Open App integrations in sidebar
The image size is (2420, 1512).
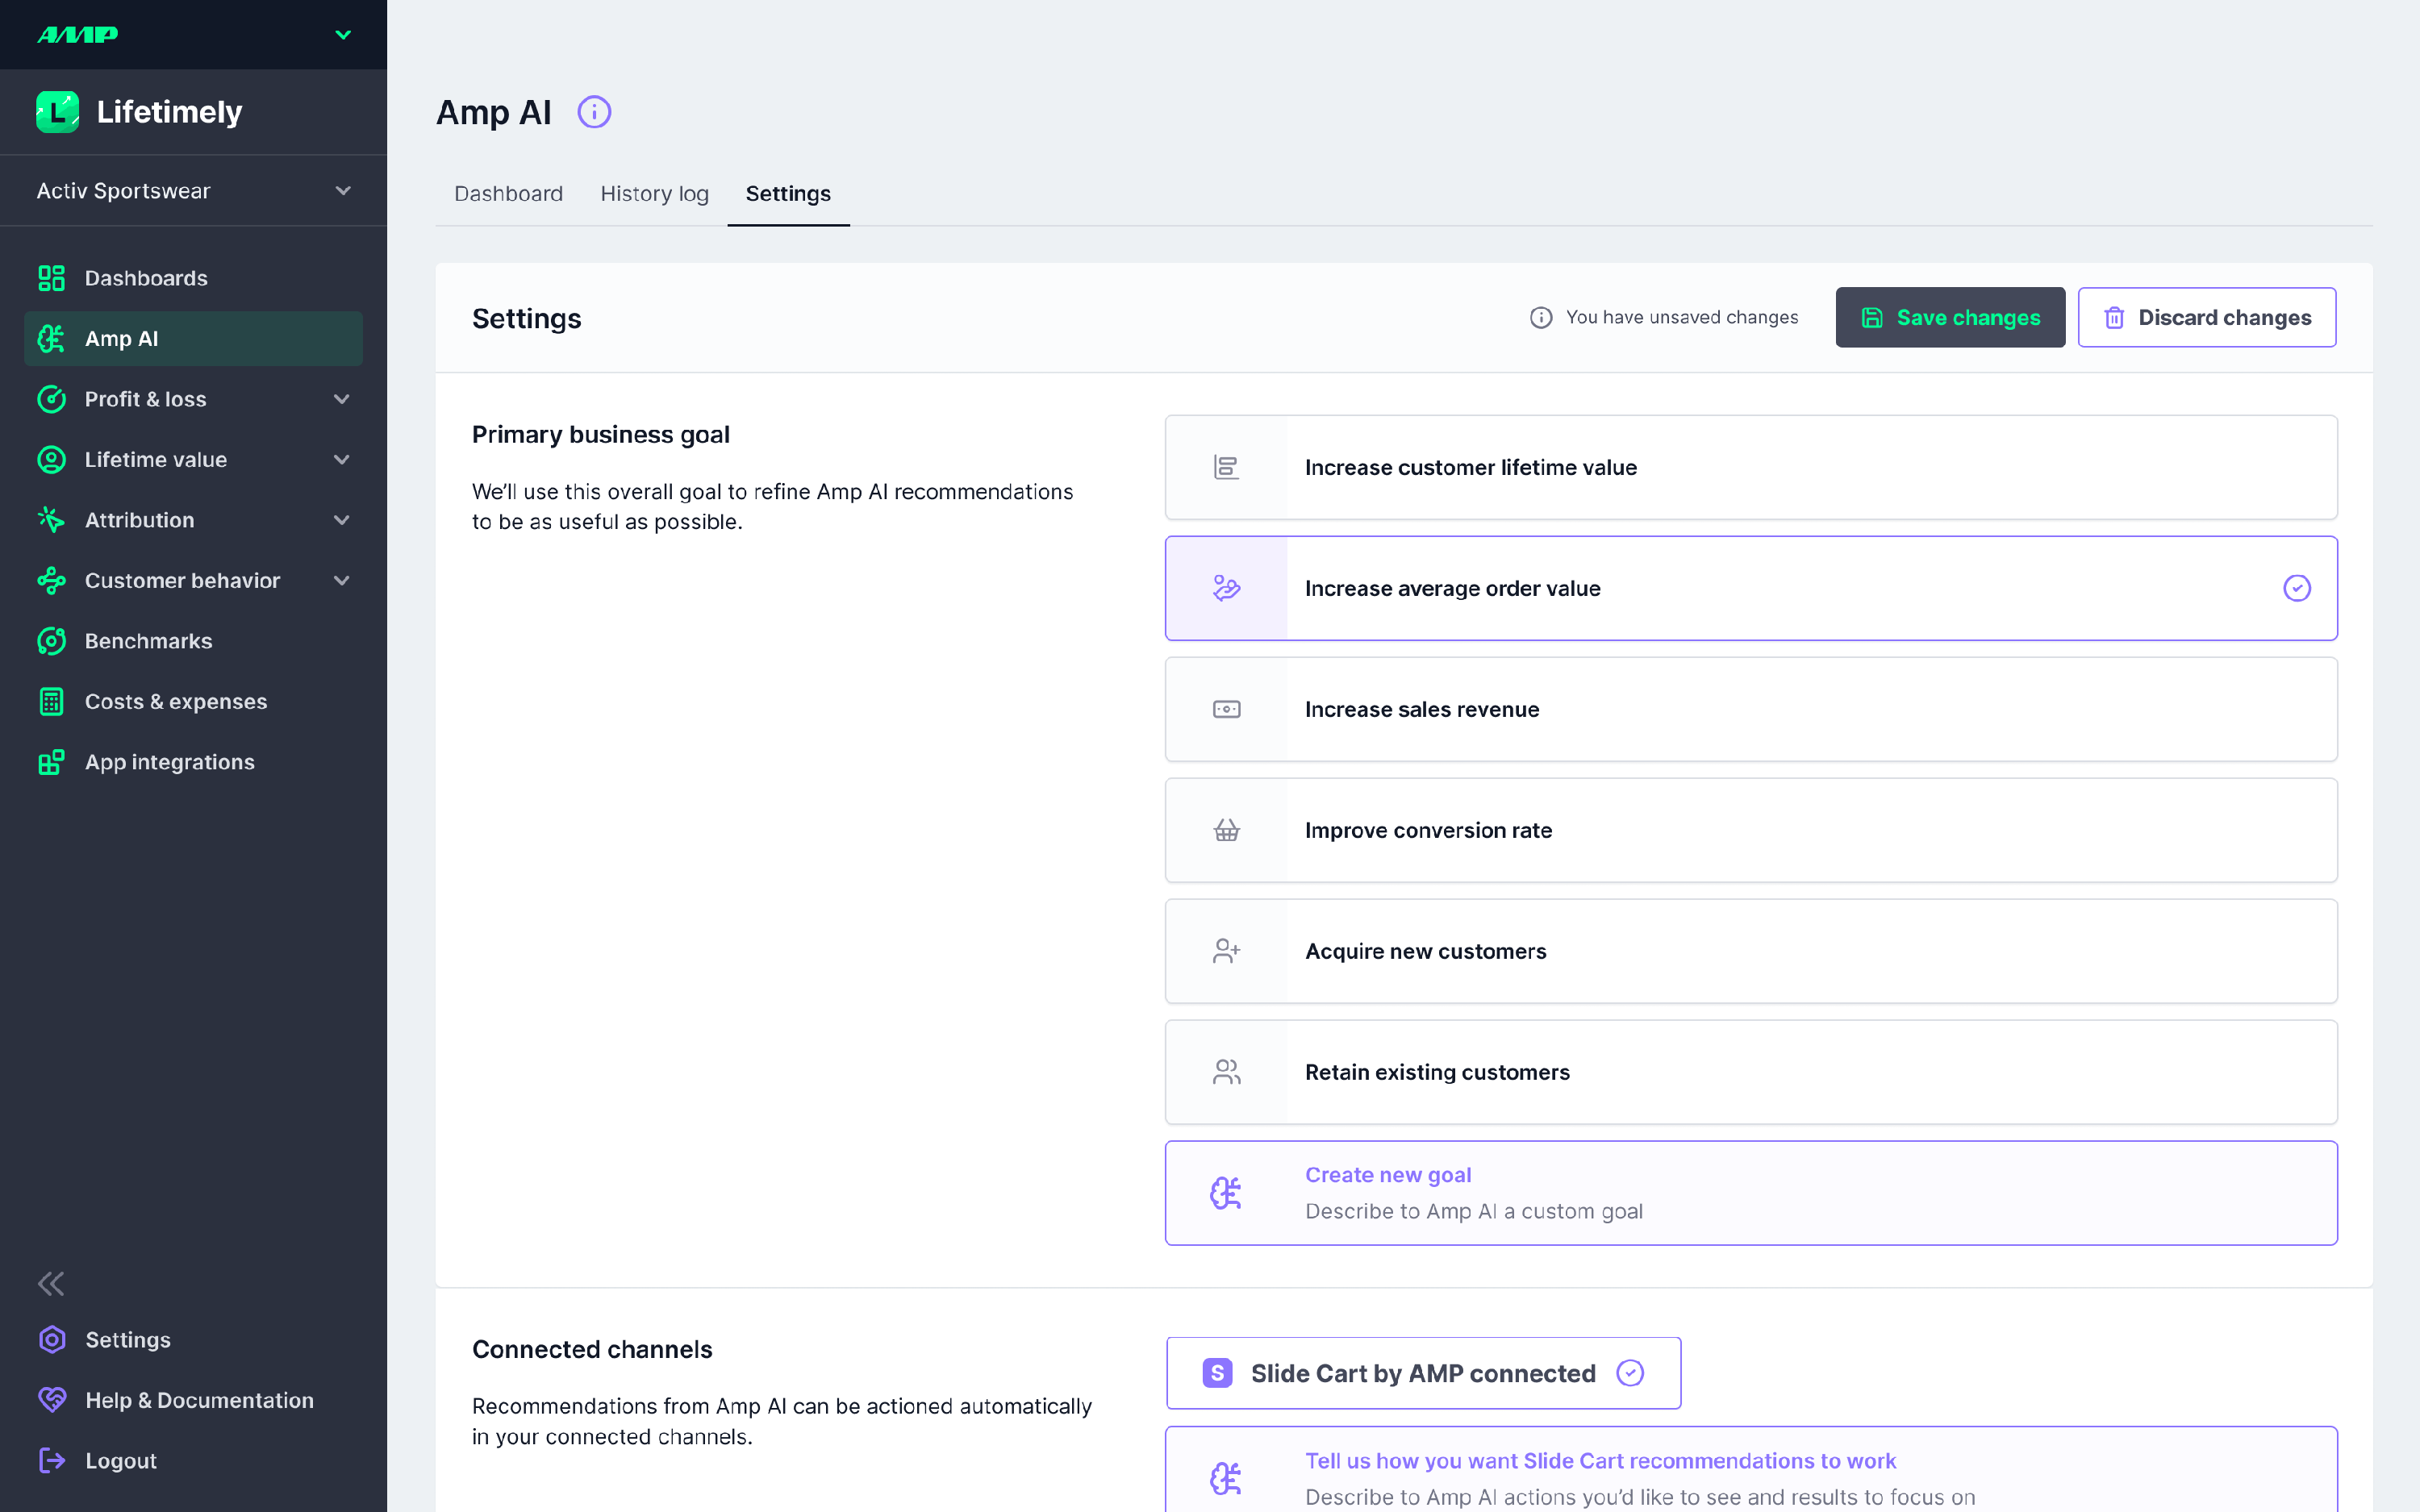(169, 762)
